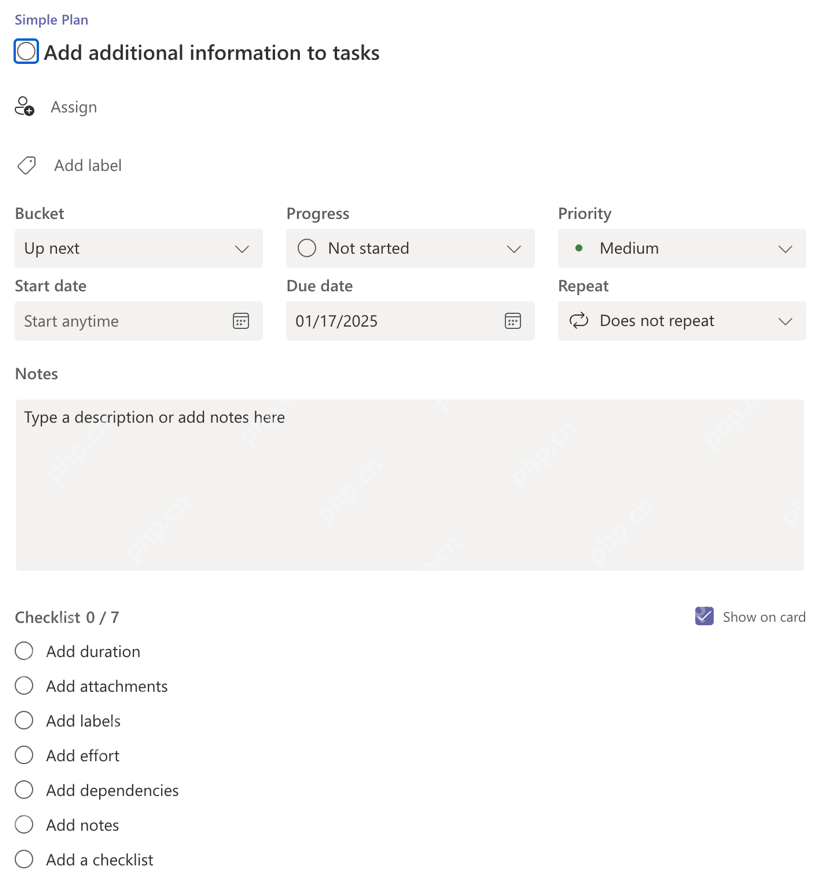The image size is (821, 872).
Task: Expand the Progress dropdown
Action: (410, 249)
